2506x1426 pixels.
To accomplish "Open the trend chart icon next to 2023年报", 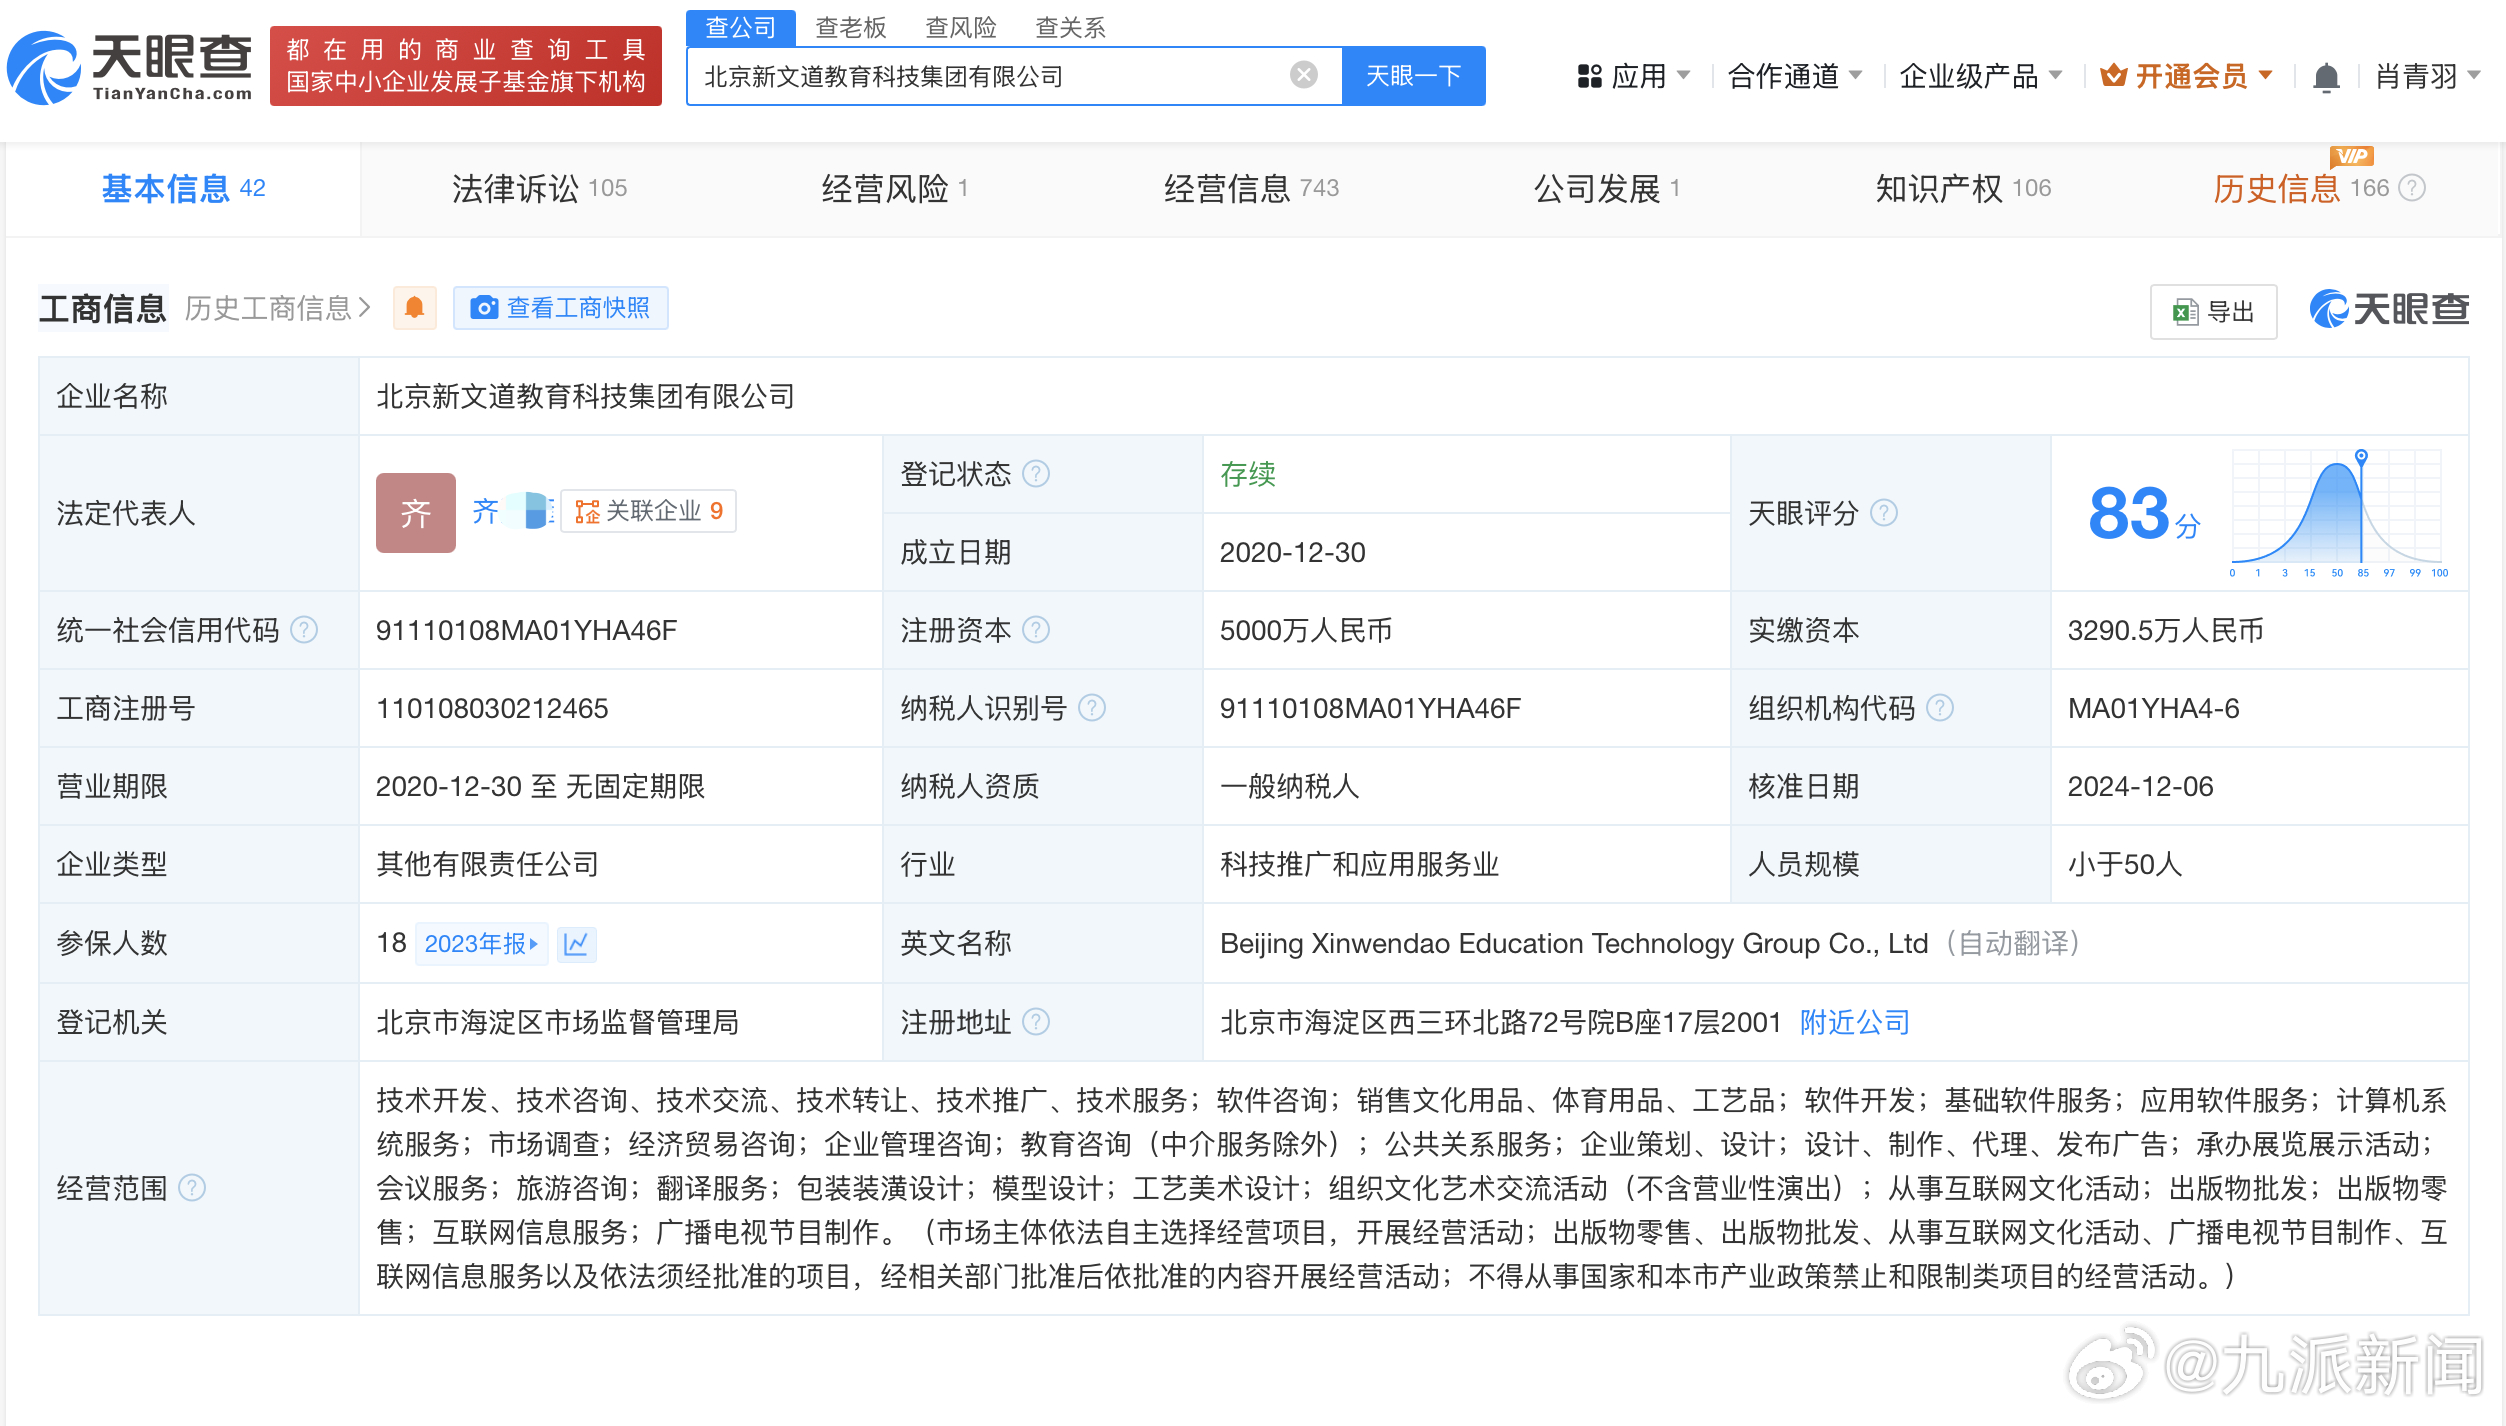I will 576,943.
